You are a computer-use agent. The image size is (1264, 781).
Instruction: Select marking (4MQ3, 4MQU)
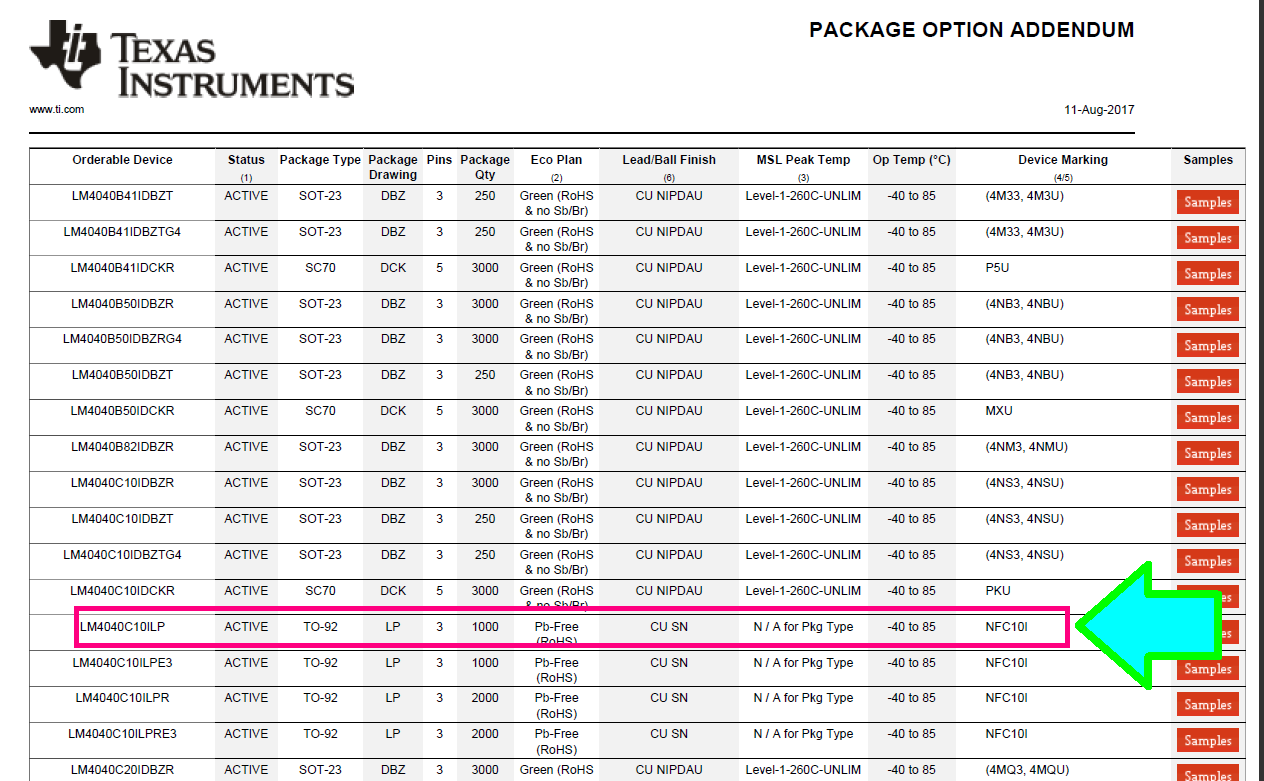pos(1026,770)
